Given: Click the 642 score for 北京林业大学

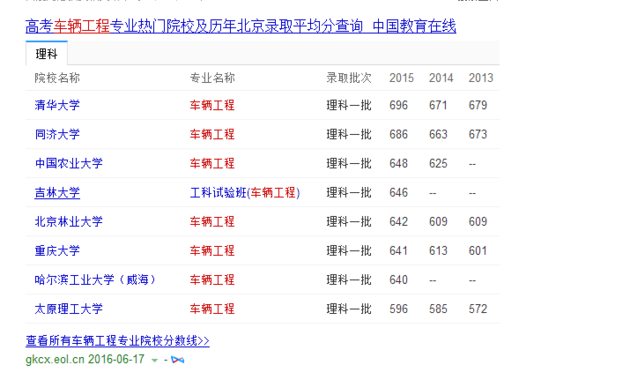Looking at the screenshot, I should 399,222.
